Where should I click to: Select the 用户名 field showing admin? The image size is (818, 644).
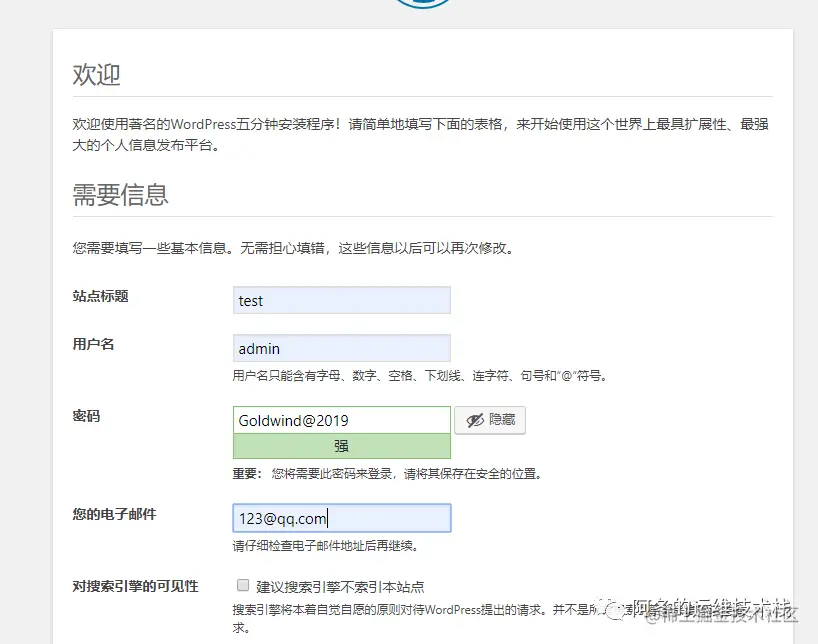pyautogui.click(x=341, y=348)
